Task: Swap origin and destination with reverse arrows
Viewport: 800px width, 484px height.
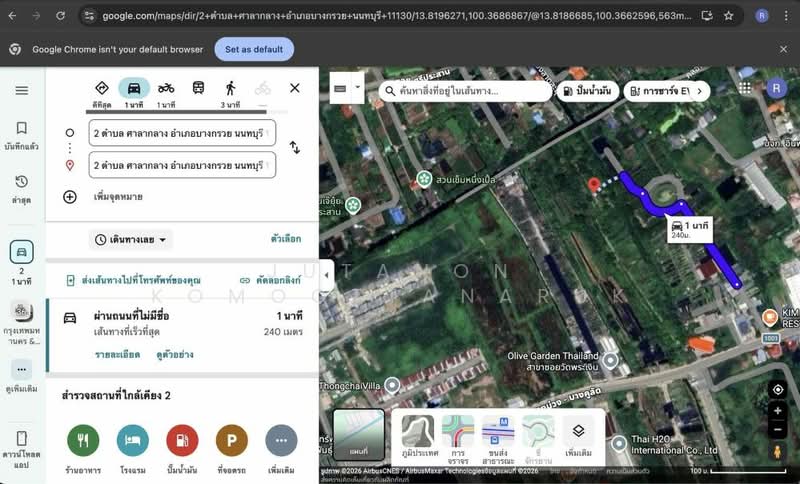Action: coord(295,148)
